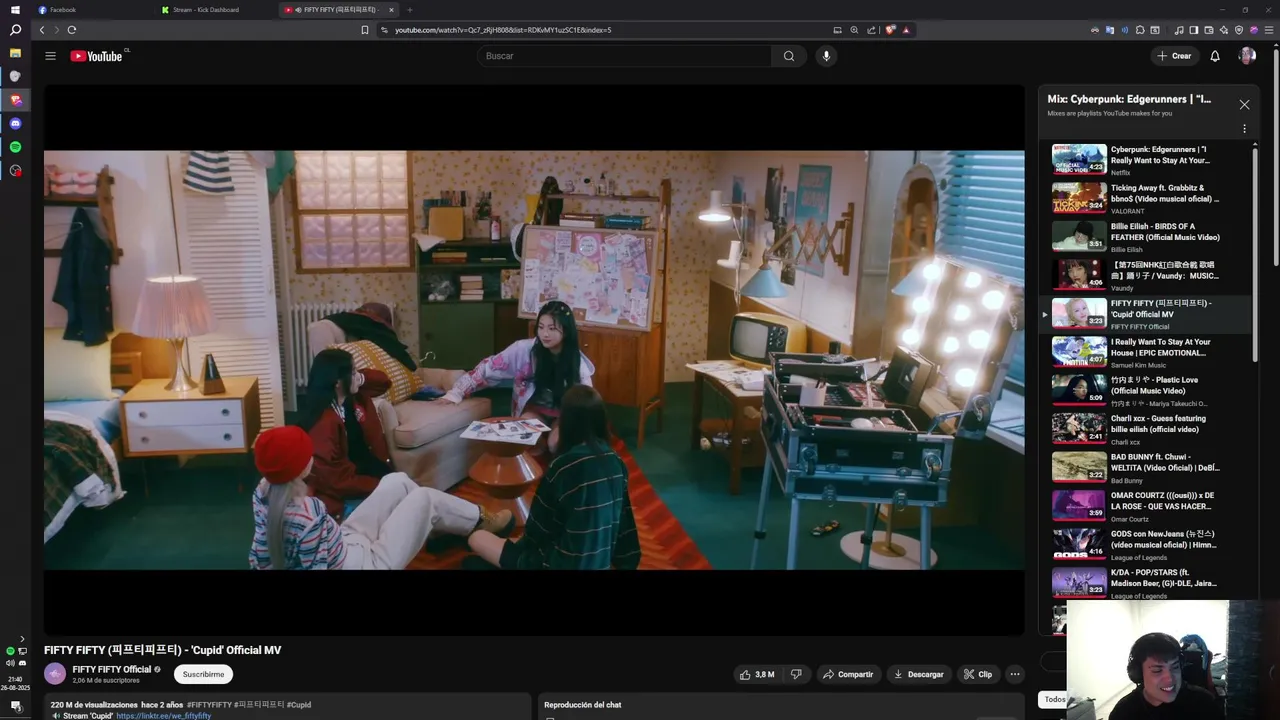The height and width of the screenshot is (720, 1280).
Task: Click Compartir to share the video
Action: coord(848,674)
